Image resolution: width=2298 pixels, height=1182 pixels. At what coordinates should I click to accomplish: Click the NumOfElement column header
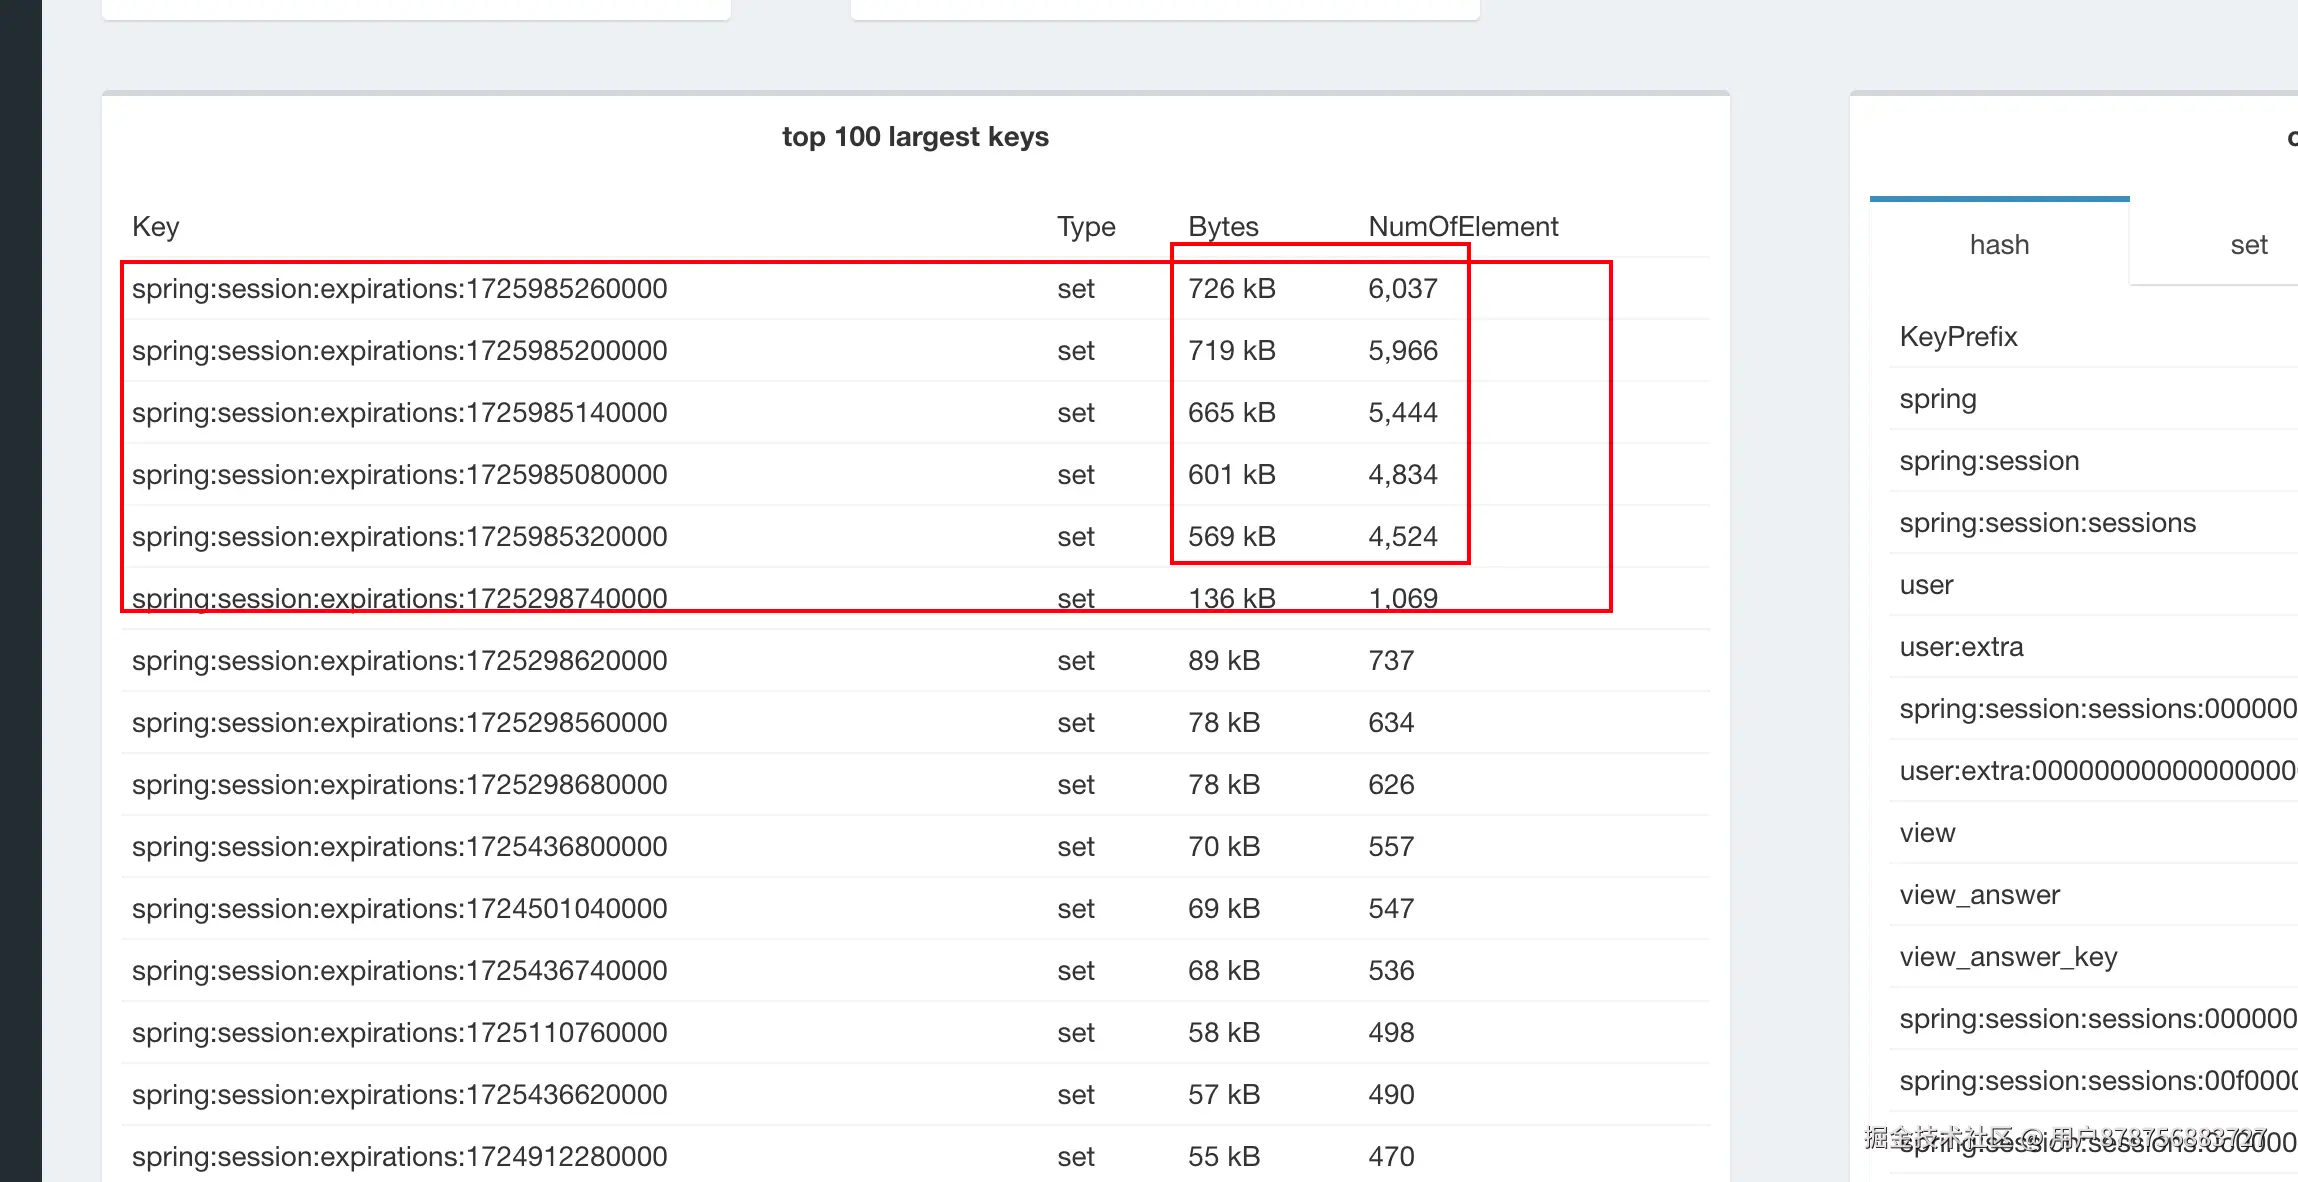(x=1463, y=227)
